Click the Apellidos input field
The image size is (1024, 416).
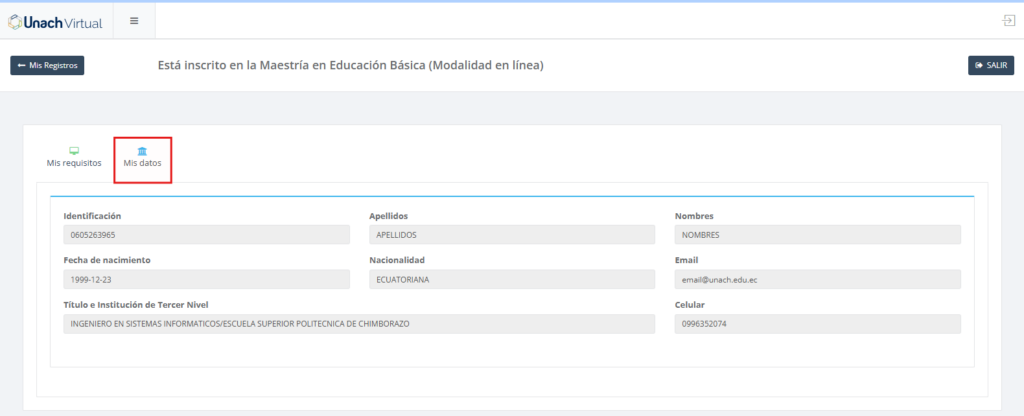point(512,235)
